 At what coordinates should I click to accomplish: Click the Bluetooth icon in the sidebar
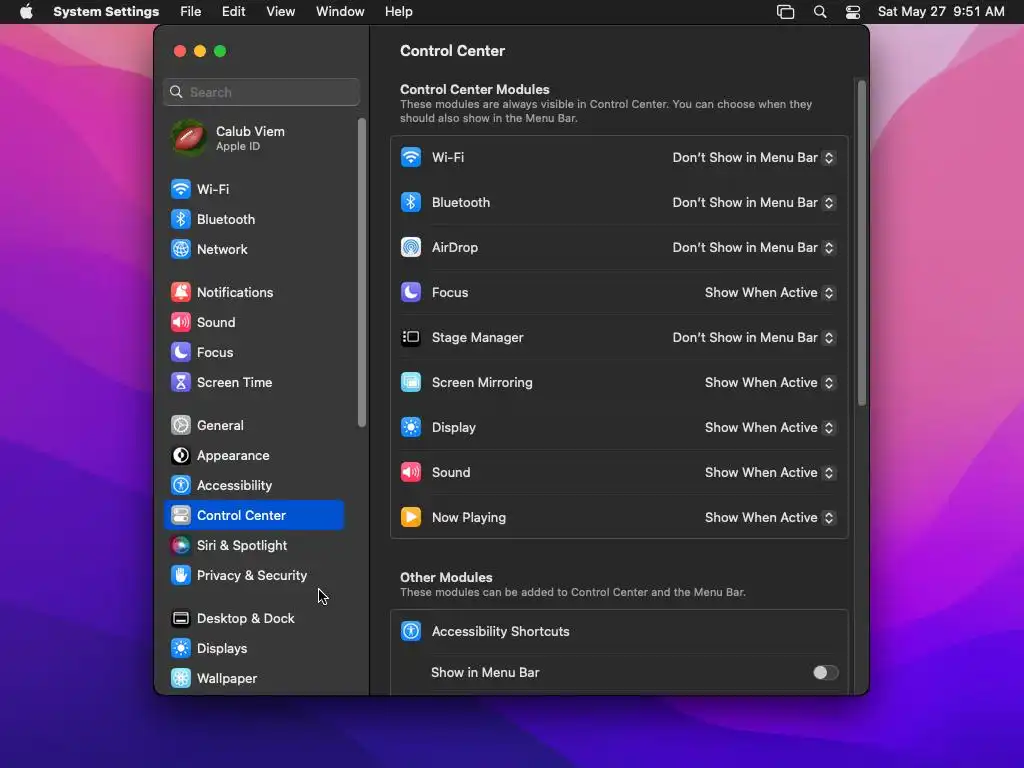(181, 219)
